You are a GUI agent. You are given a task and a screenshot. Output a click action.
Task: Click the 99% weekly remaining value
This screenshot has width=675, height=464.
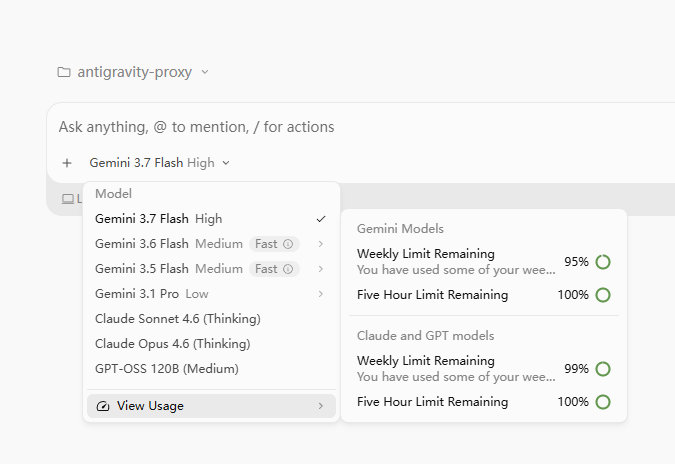(x=576, y=369)
